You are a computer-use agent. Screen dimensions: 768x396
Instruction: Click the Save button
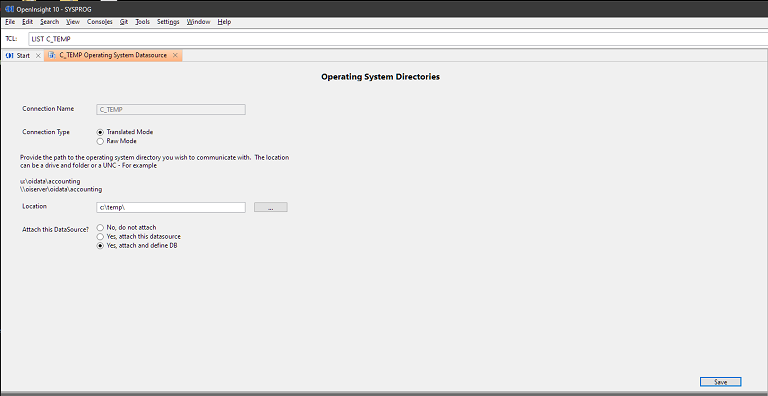coord(720,382)
